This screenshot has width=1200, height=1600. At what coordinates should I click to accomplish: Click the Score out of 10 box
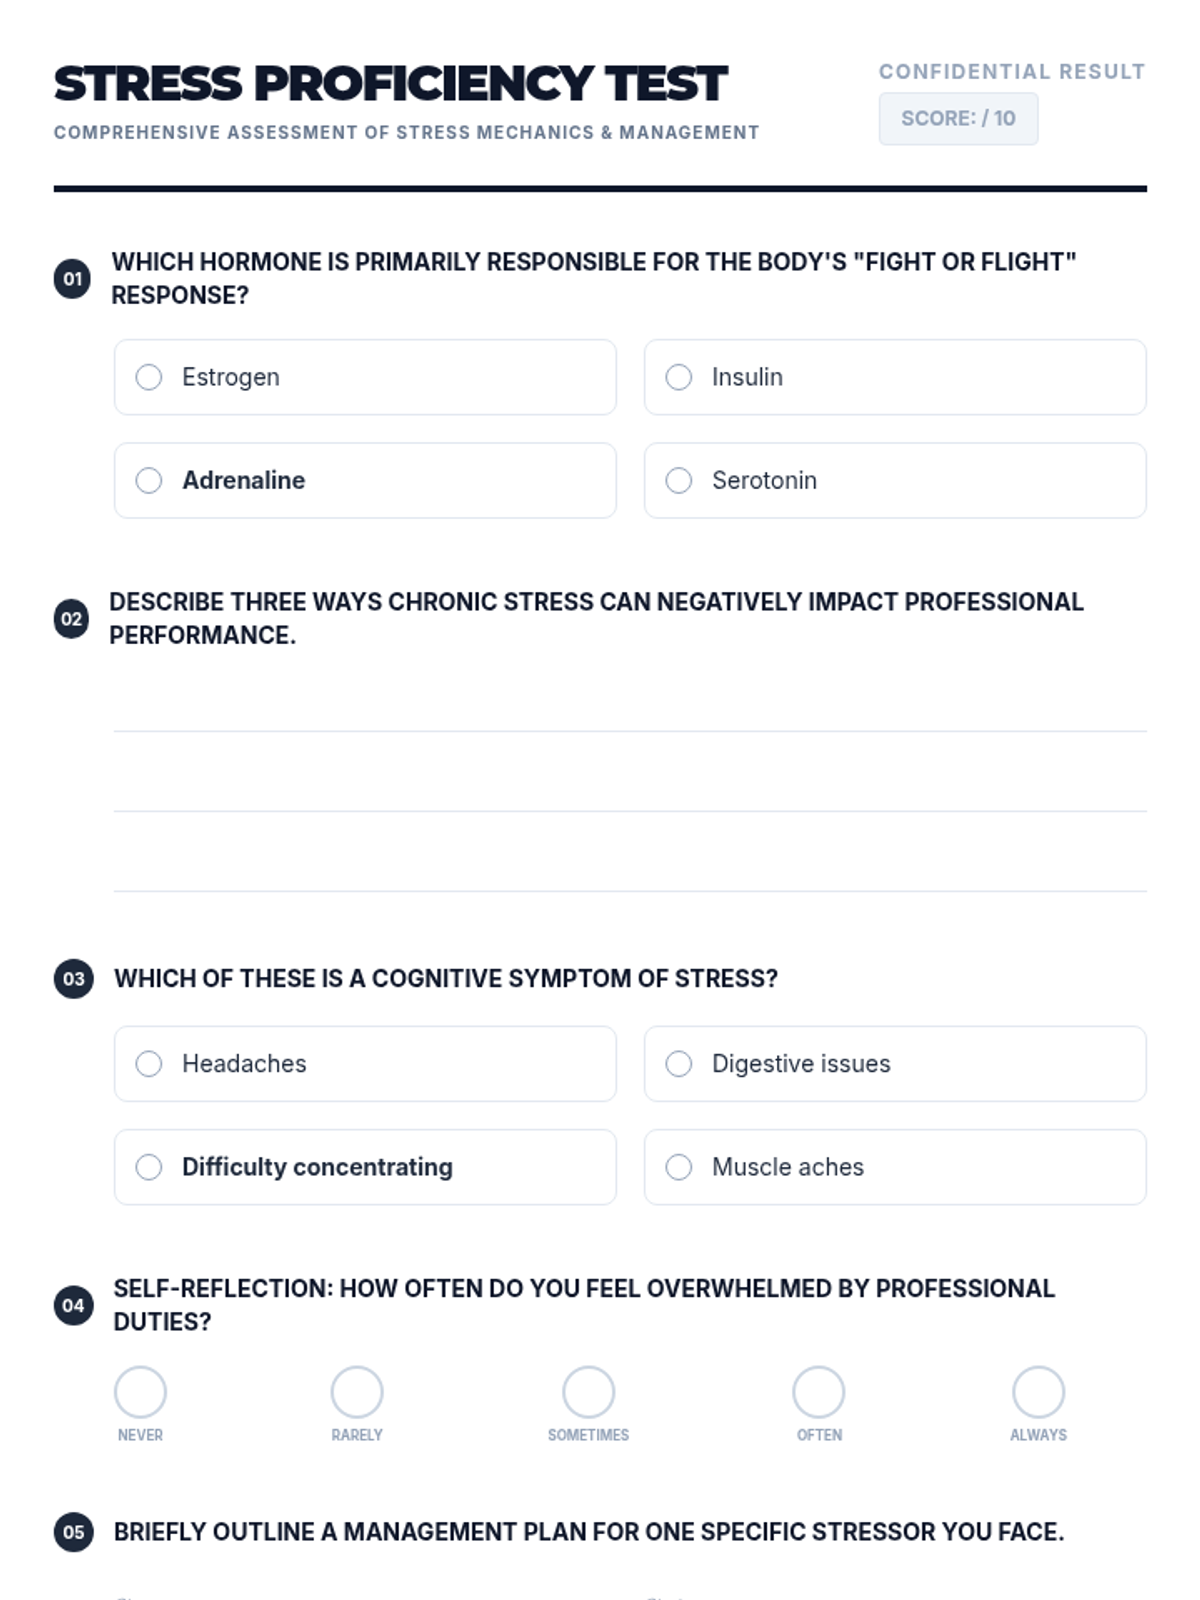pos(958,119)
